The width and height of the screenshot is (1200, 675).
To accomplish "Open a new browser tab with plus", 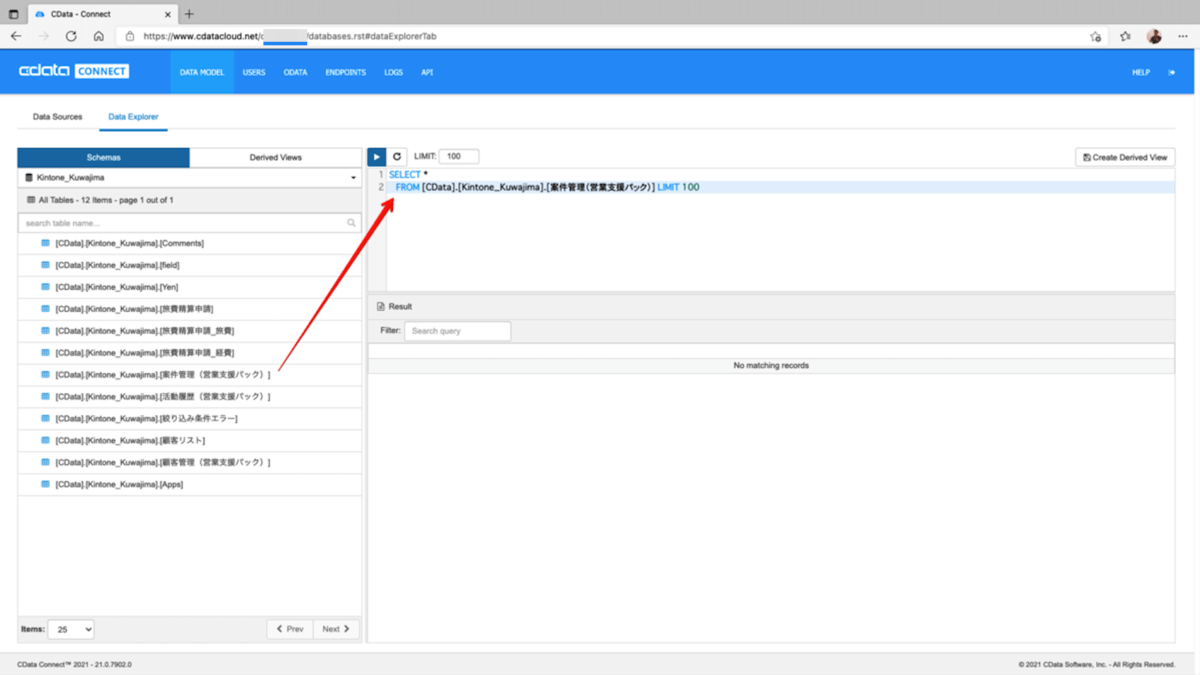I will pos(189,14).
